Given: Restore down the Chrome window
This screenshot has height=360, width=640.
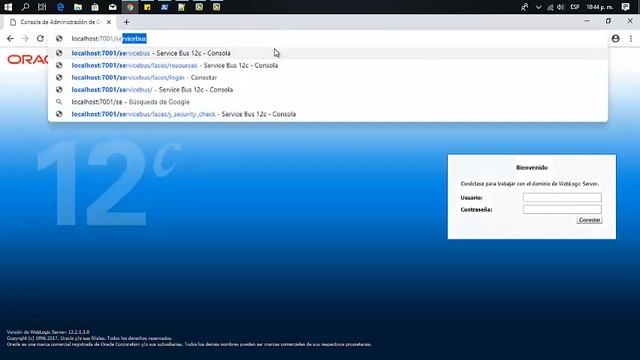Looking at the screenshot, I should (608, 21).
